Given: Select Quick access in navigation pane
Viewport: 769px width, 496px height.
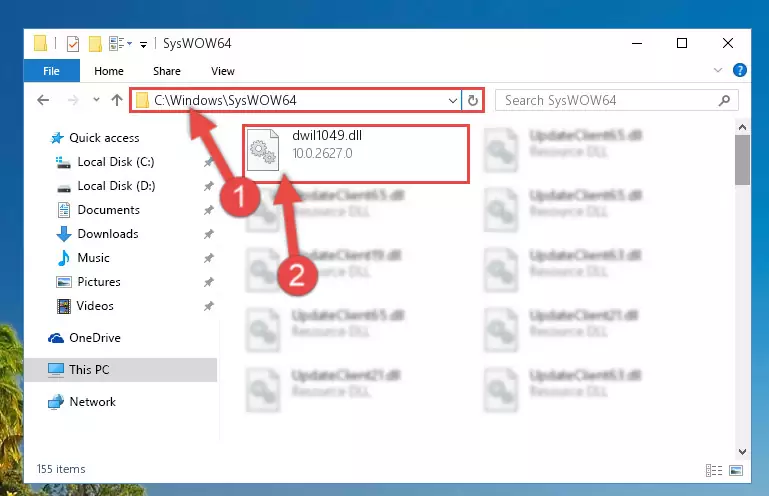Looking at the screenshot, I should pyautogui.click(x=95, y=138).
